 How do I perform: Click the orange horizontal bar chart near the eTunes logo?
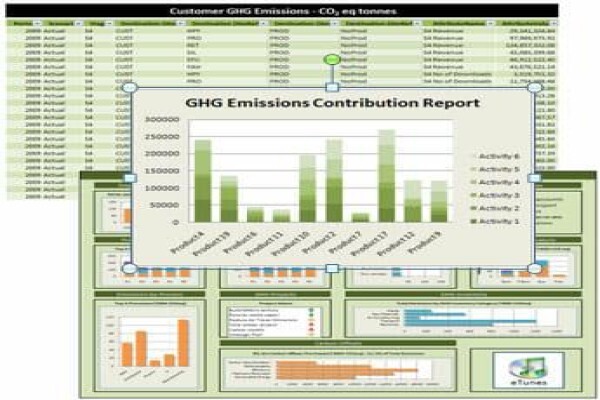click(338, 370)
